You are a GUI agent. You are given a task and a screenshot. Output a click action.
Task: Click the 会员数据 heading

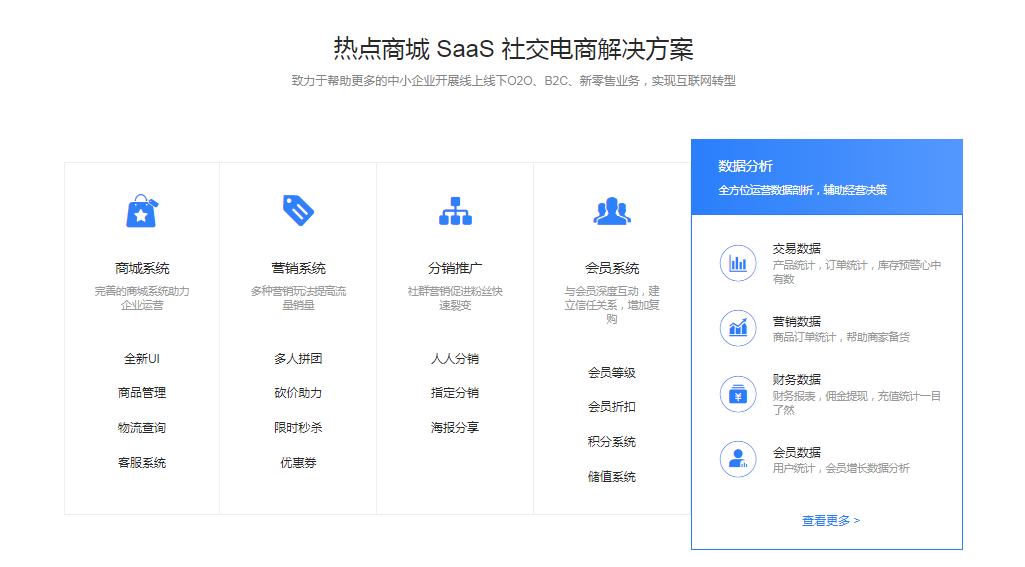tap(796, 452)
